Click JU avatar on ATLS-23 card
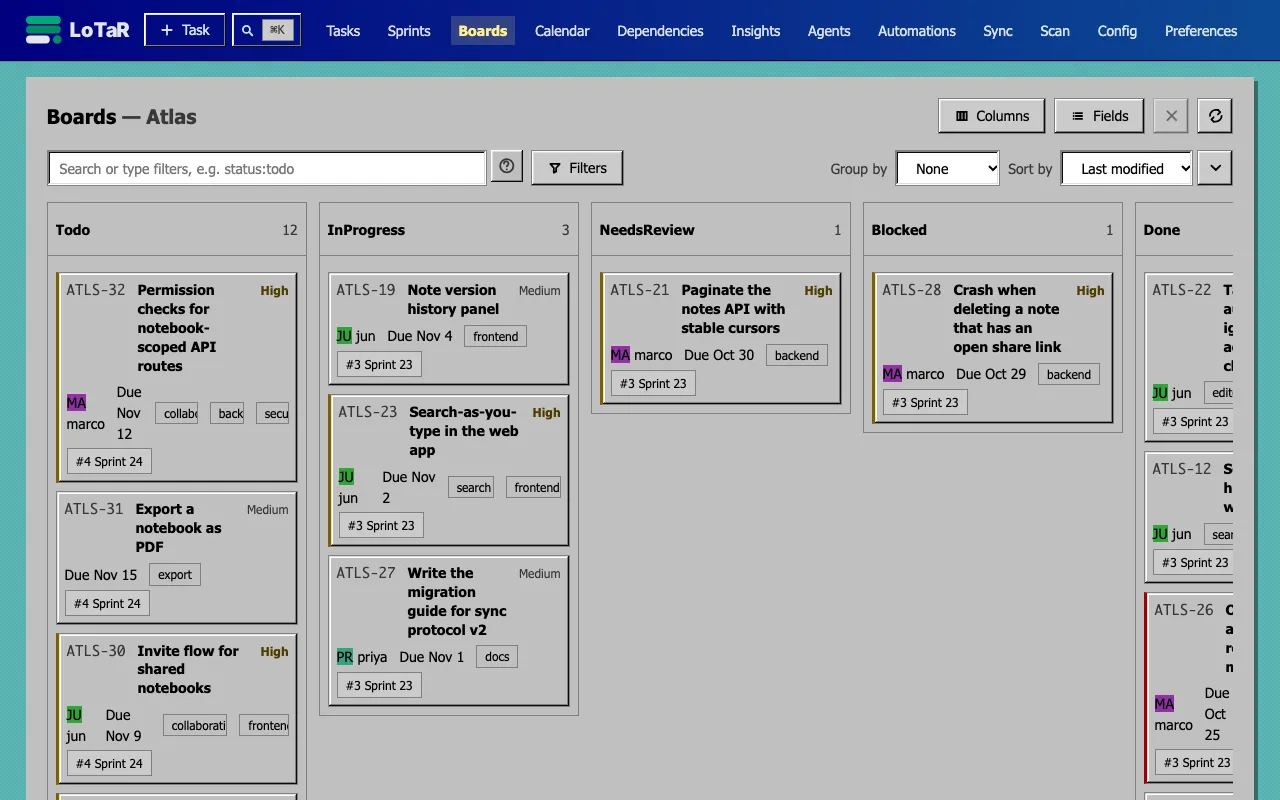Viewport: 1280px width, 800px height. tap(346, 477)
